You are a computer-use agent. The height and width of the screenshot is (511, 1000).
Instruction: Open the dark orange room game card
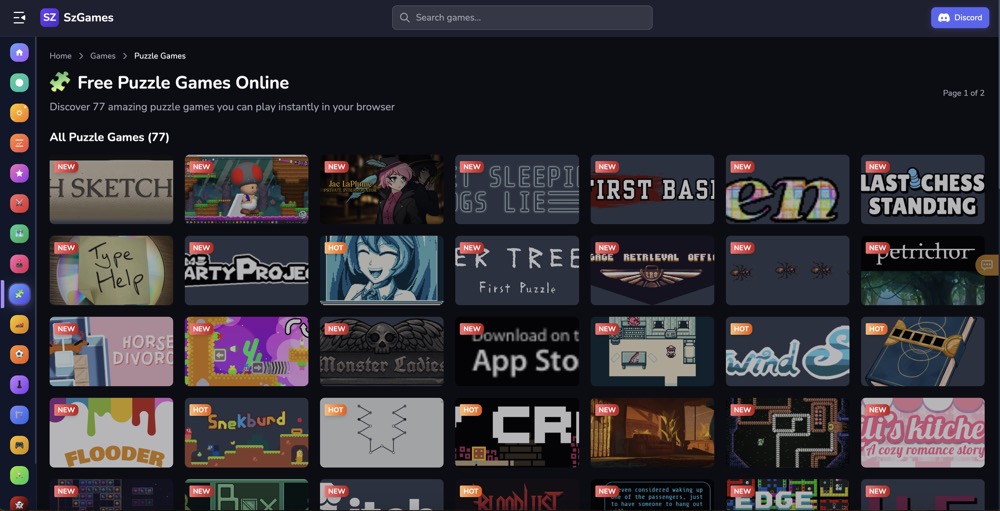[x=652, y=433]
